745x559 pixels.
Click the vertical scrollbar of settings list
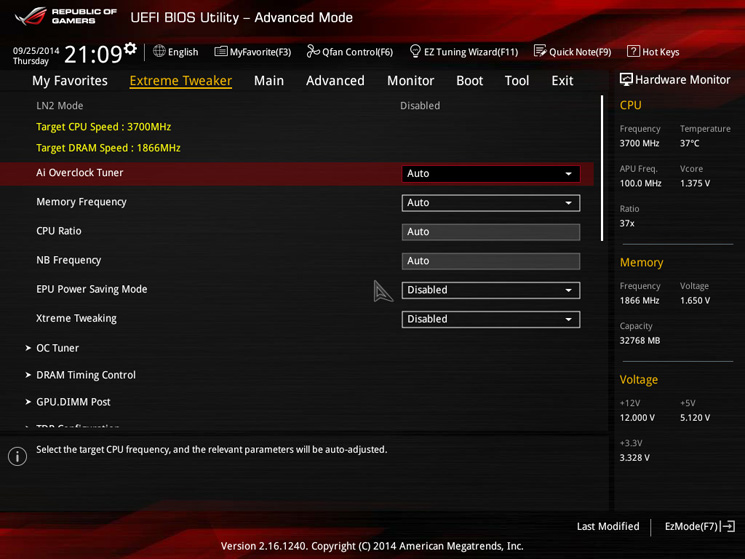point(602,168)
